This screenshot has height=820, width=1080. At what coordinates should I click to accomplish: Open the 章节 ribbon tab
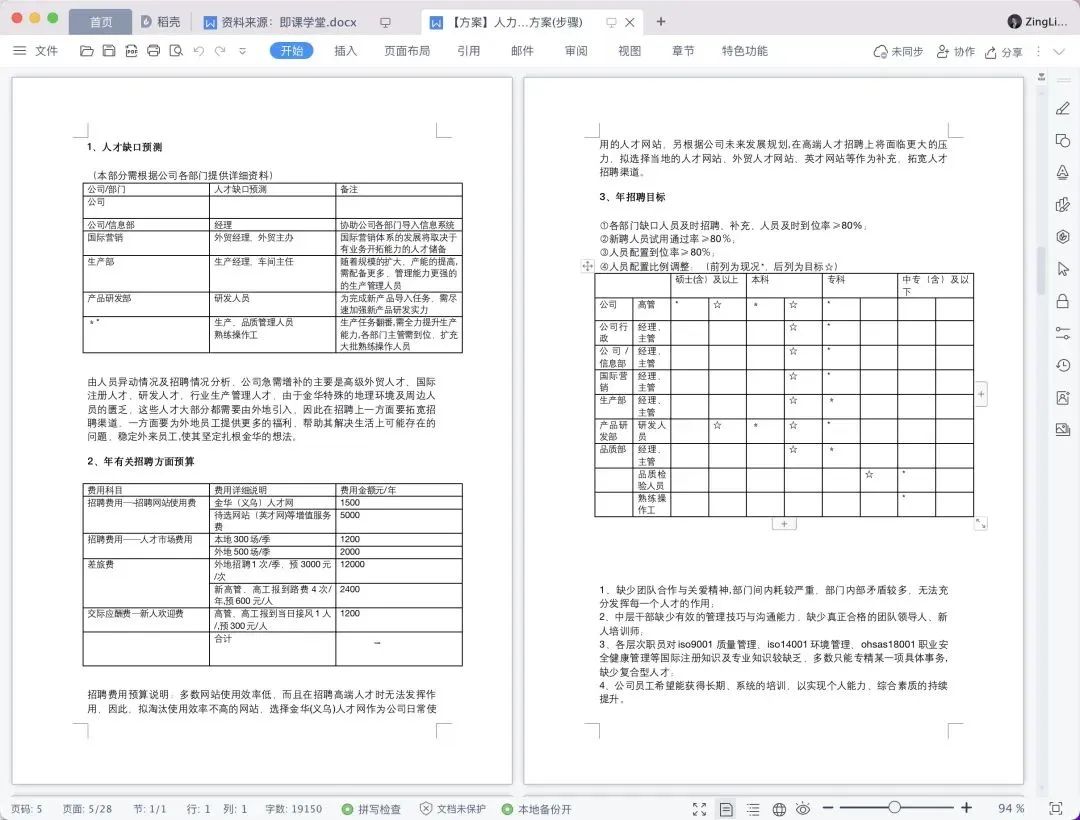[683, 51]
